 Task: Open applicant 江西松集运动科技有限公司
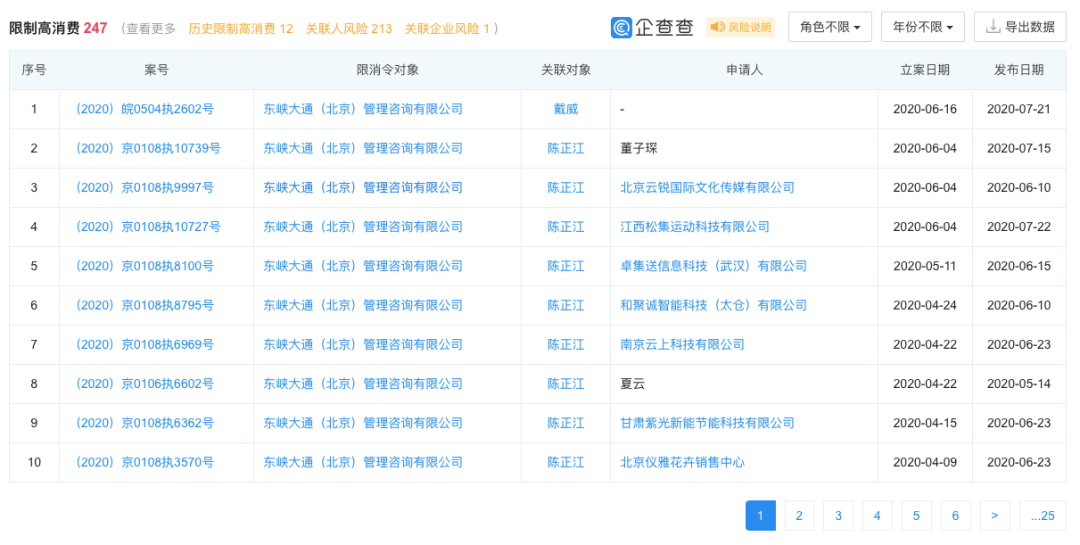[695, 227]
